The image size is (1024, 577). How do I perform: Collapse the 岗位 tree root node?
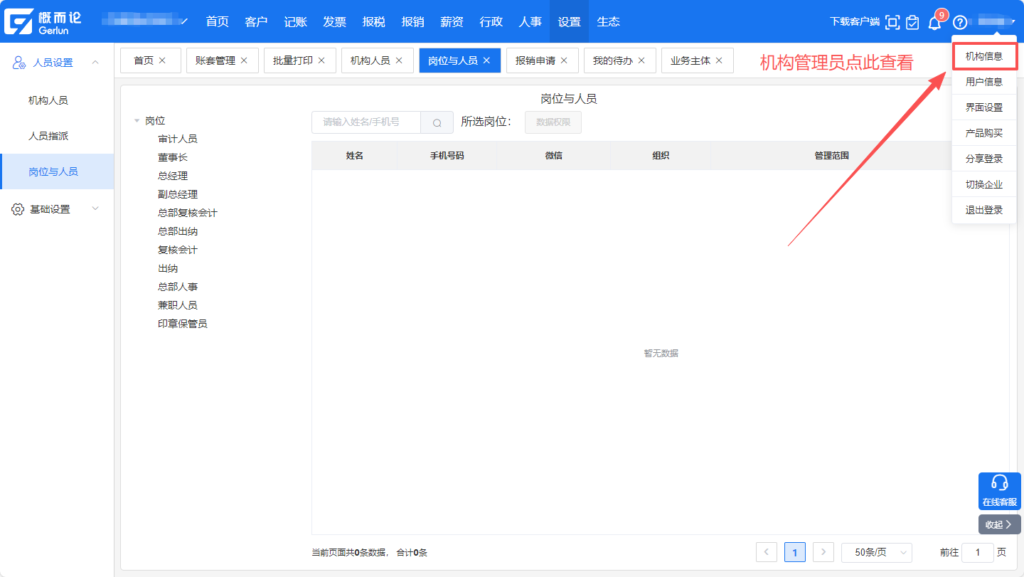pyautogui.click(x=136, y=121)
